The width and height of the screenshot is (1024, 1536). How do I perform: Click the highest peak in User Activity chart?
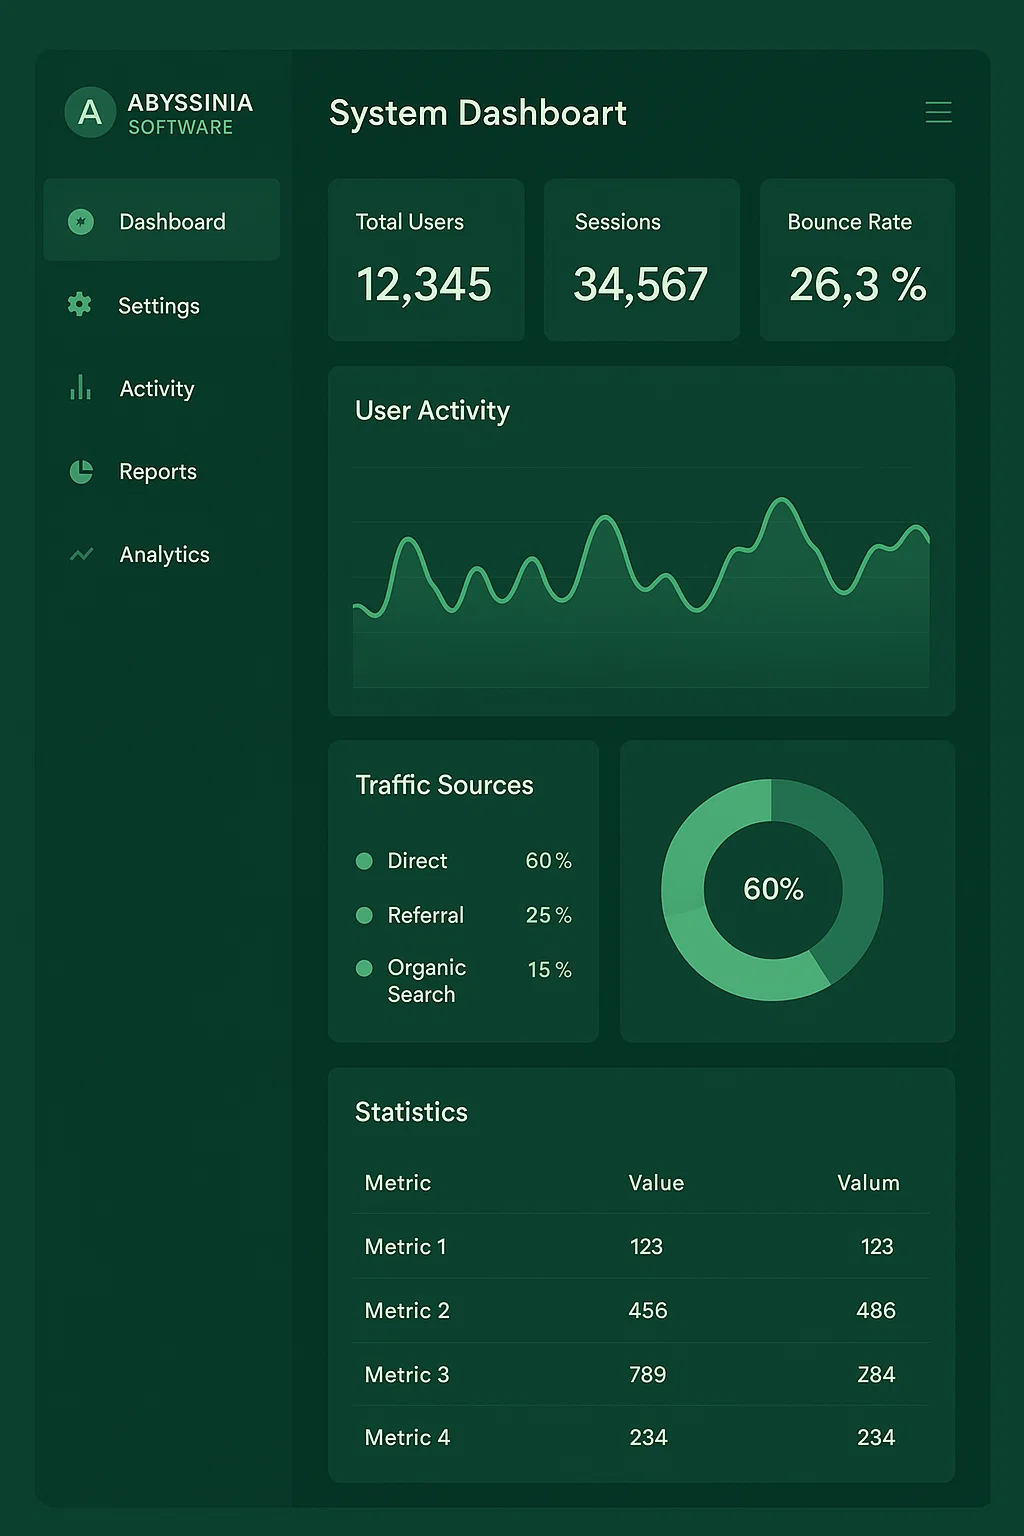click(x=782, y=500)
